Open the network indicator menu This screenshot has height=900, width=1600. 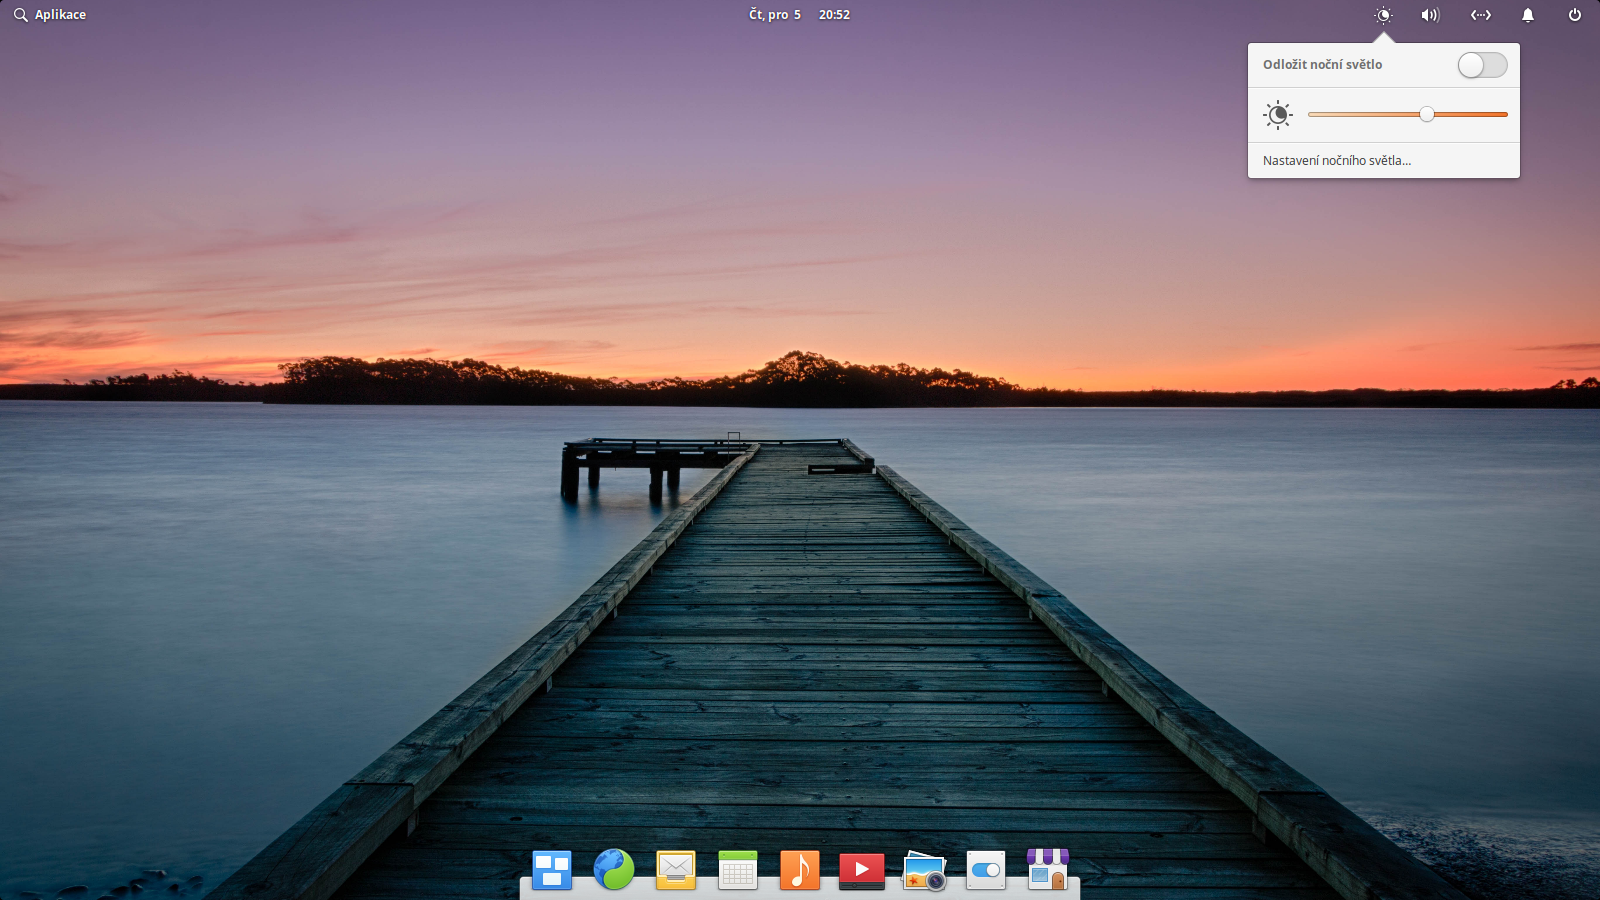coord(1480,15)
